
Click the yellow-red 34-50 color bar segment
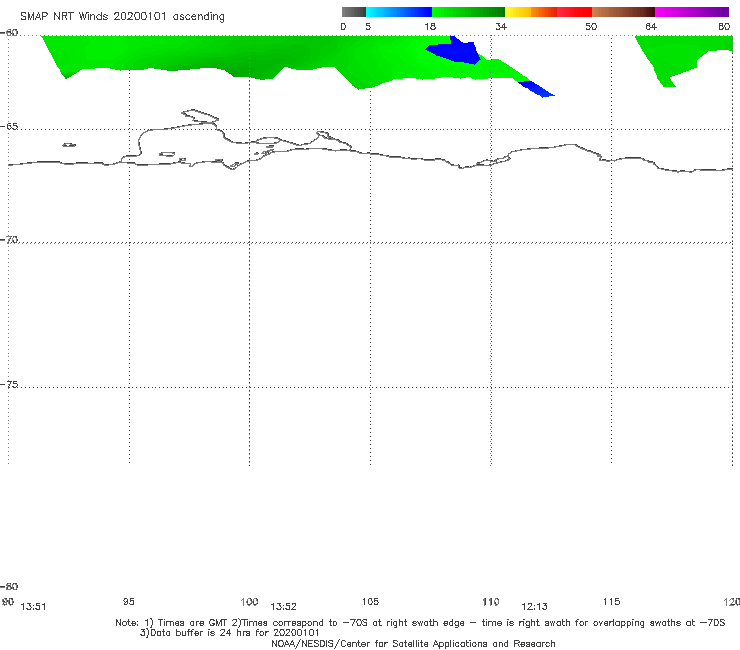[x=548, y=12]
